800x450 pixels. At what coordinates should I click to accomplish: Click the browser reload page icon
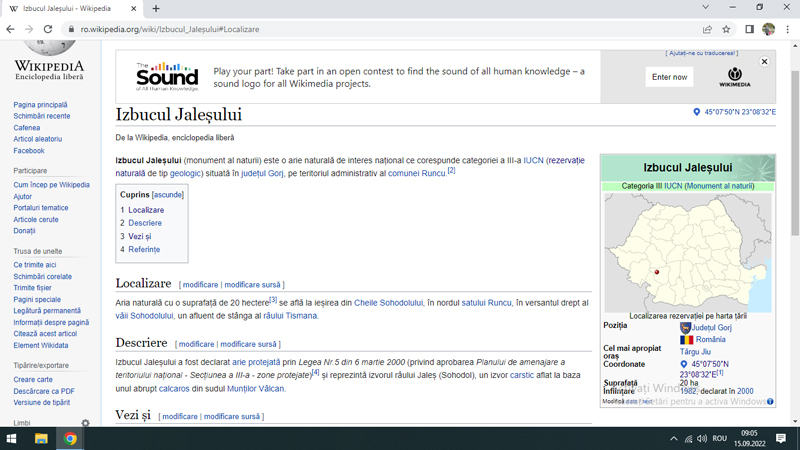(48, 29)
